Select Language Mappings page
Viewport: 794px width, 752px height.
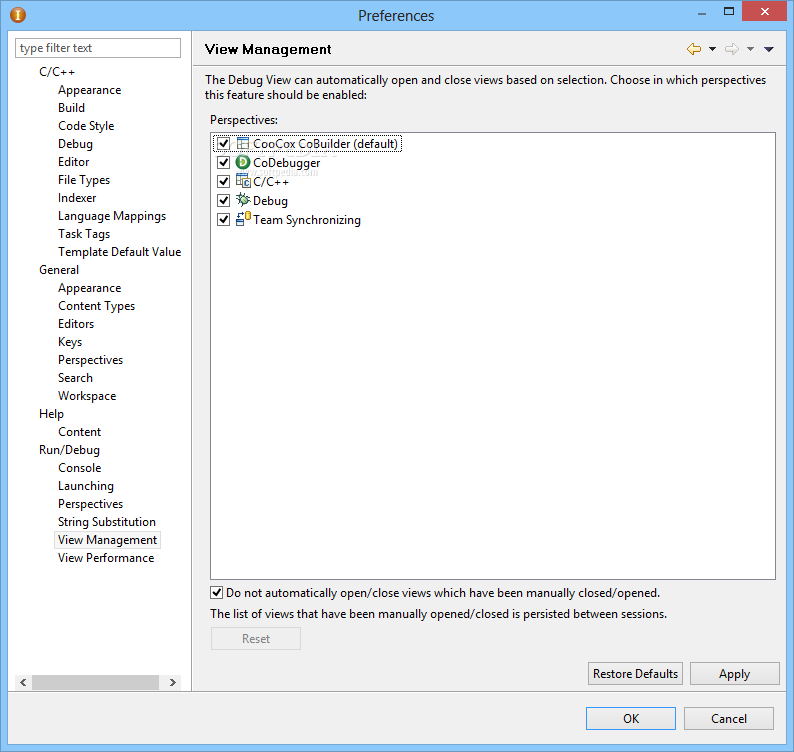click(112, 216)
